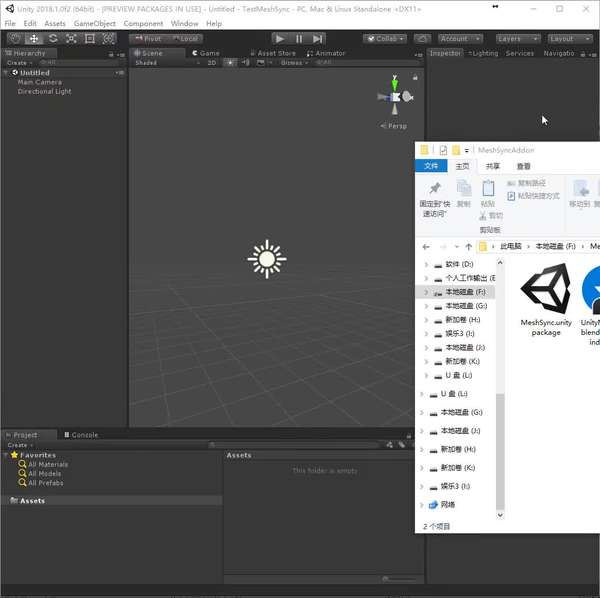
Task: Select the combined Transform tool
Action: [108, 39]
